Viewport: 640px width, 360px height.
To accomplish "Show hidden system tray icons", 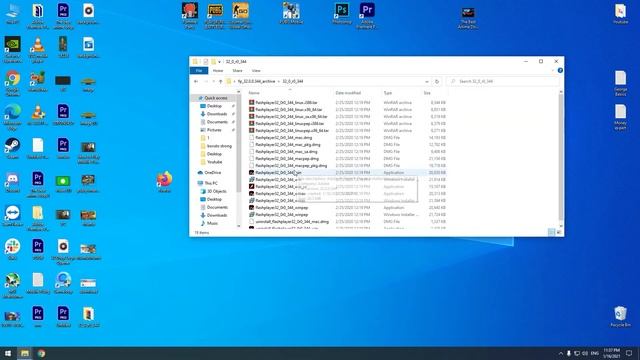I will coord(561,353).
